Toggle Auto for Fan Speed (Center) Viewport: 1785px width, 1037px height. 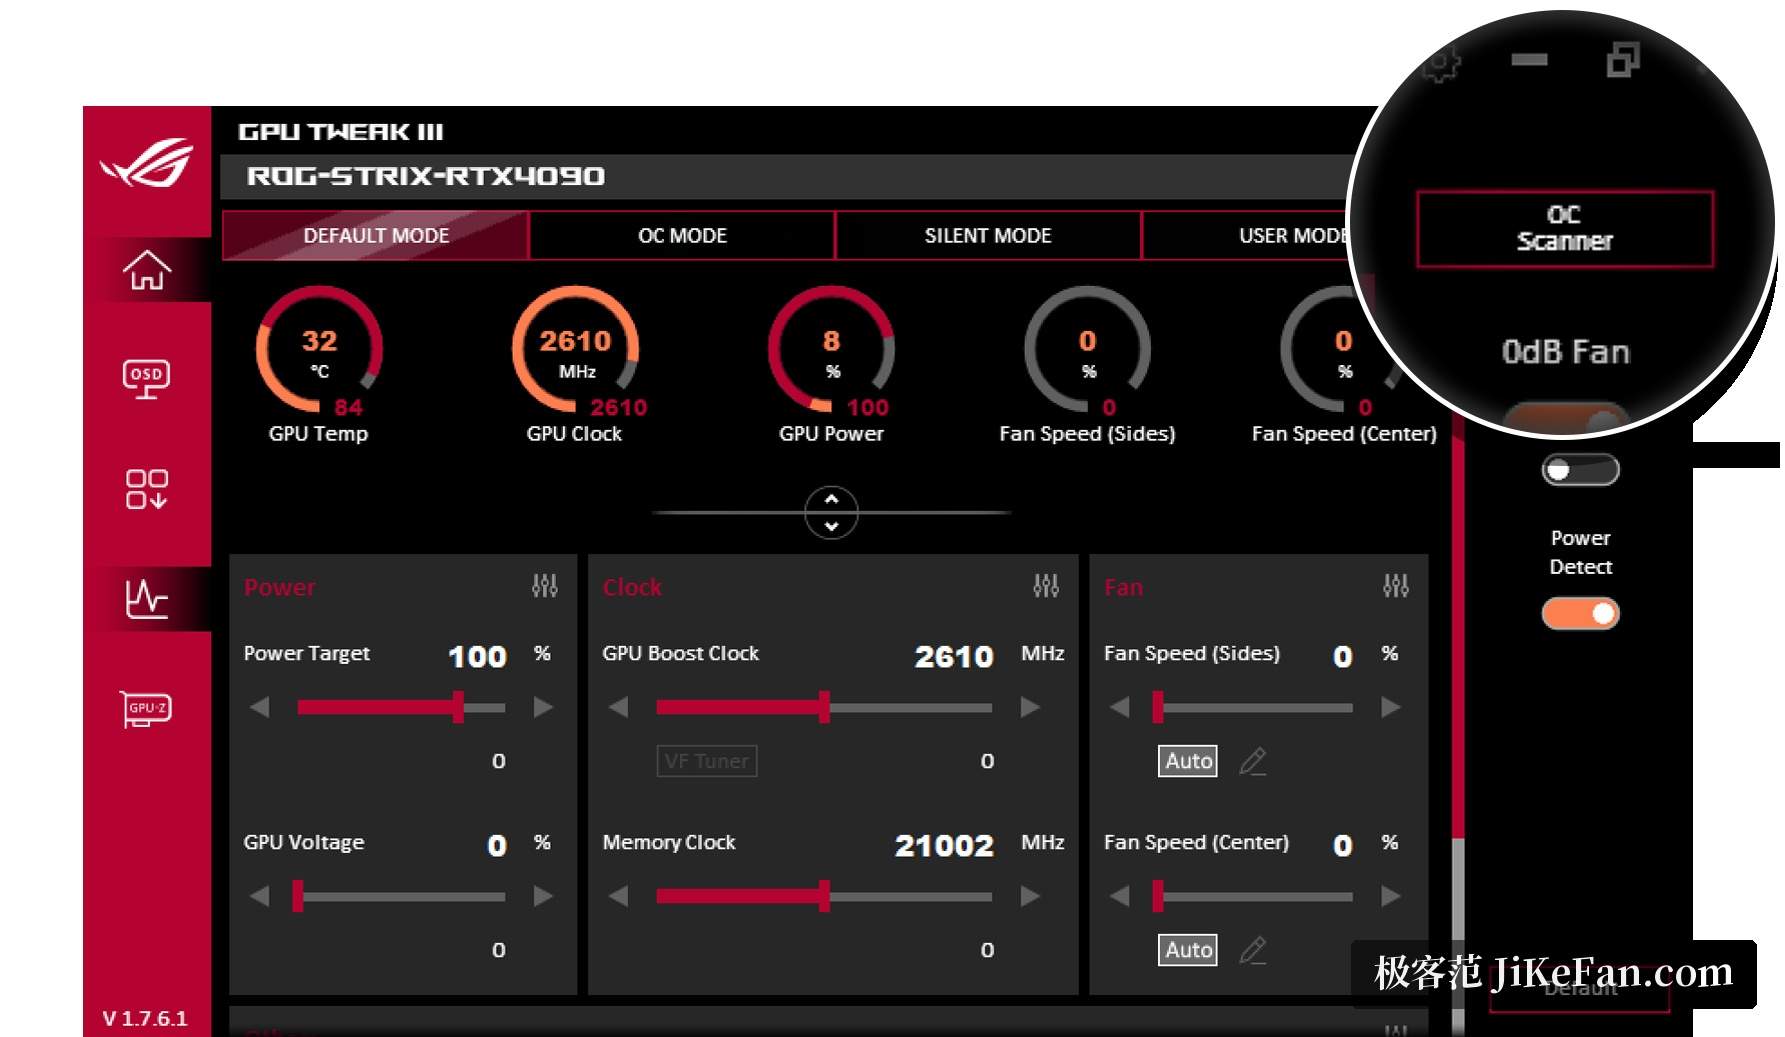(x=1188, y=950)
